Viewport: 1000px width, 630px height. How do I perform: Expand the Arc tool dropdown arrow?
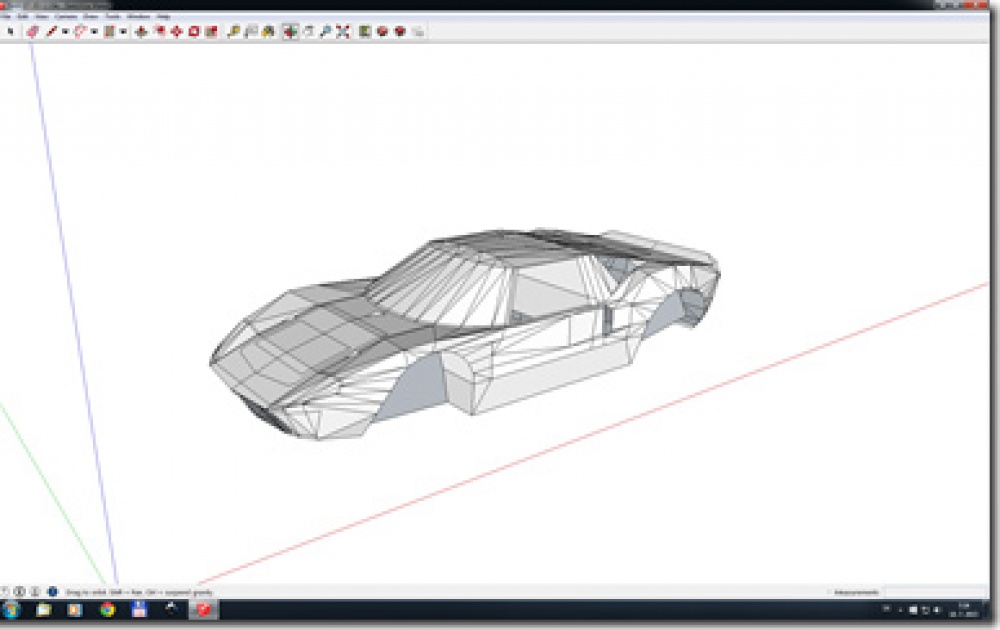coord(94,31)
